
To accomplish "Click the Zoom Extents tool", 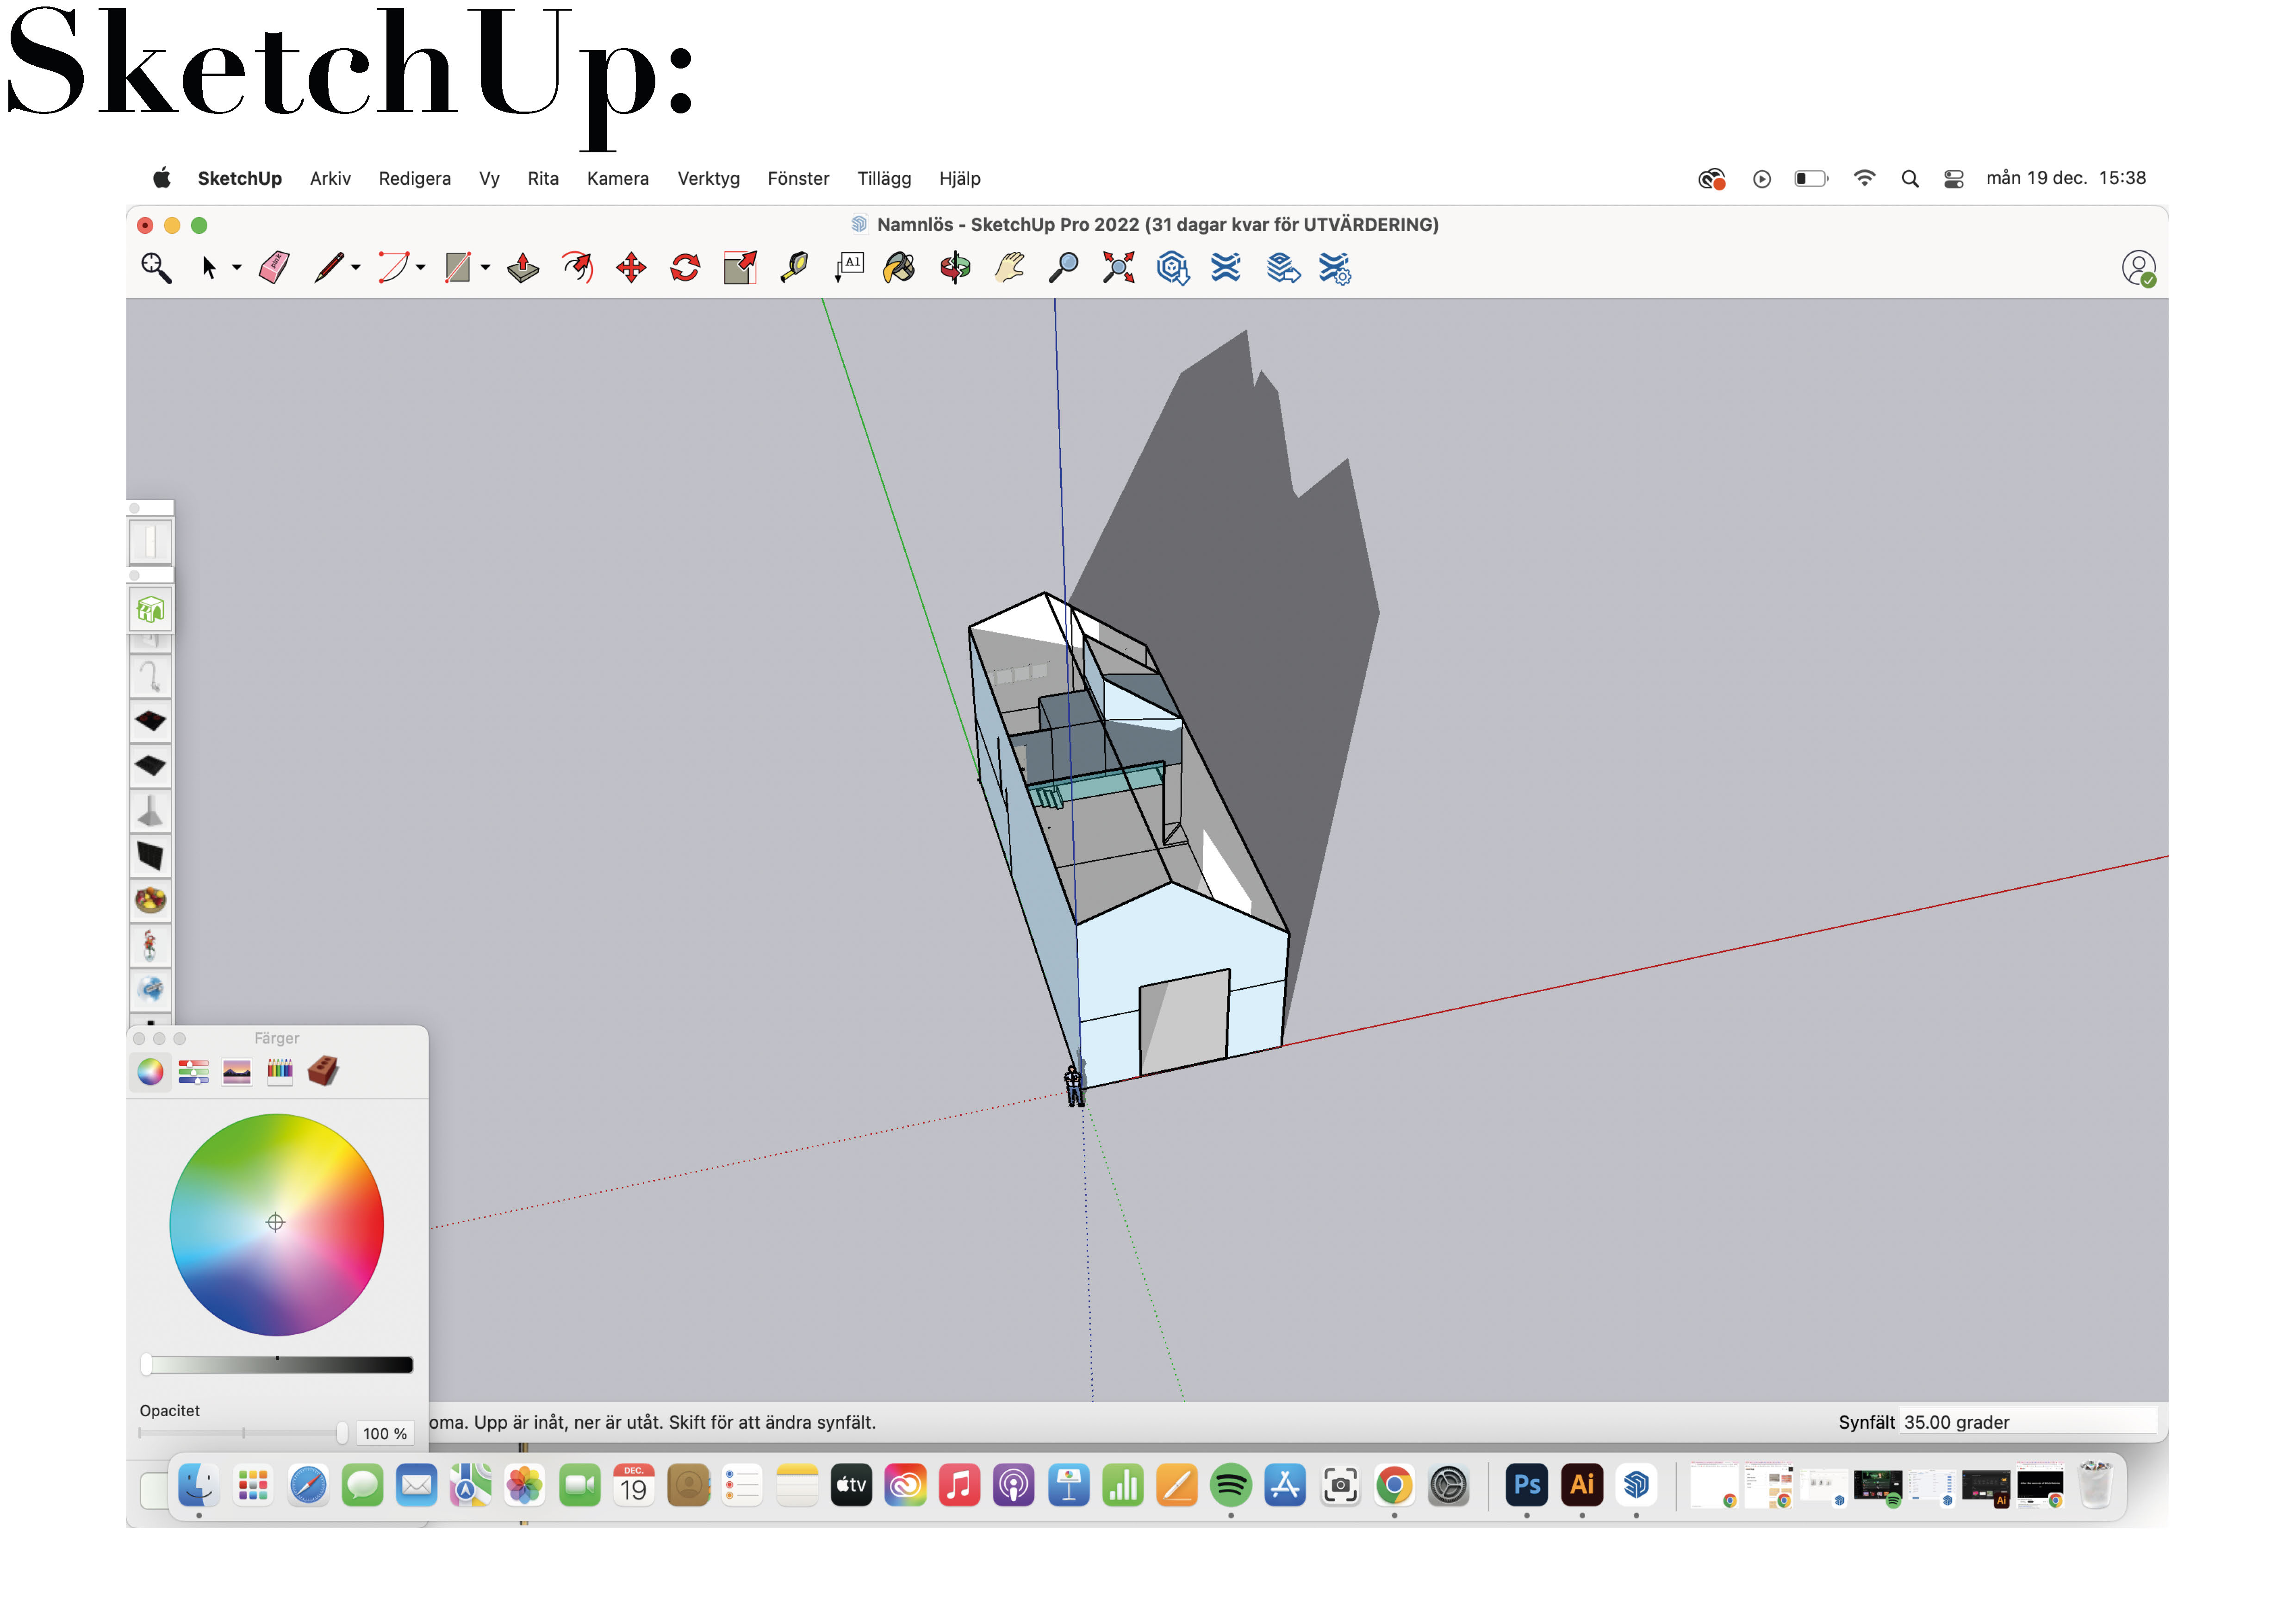I will 1118,268.
